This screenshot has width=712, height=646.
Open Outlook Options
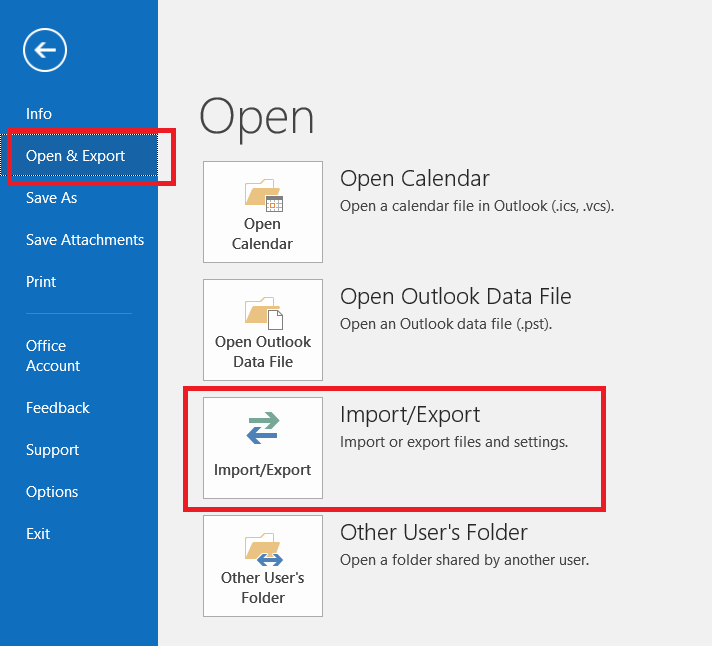[x=52, y=492]
